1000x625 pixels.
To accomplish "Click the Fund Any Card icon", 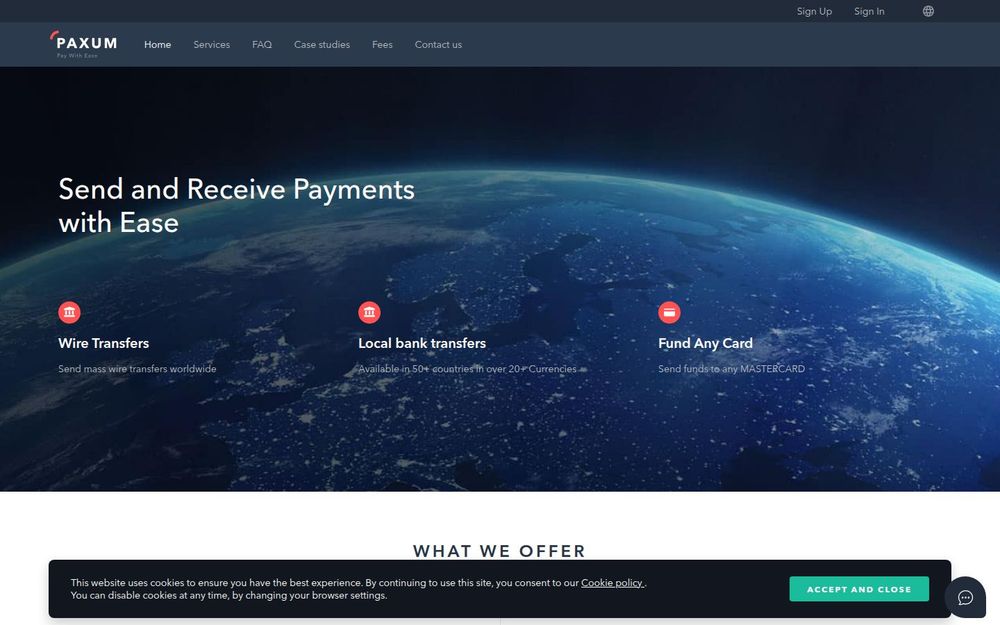I will pyautogui.click(x=669, y=312).
